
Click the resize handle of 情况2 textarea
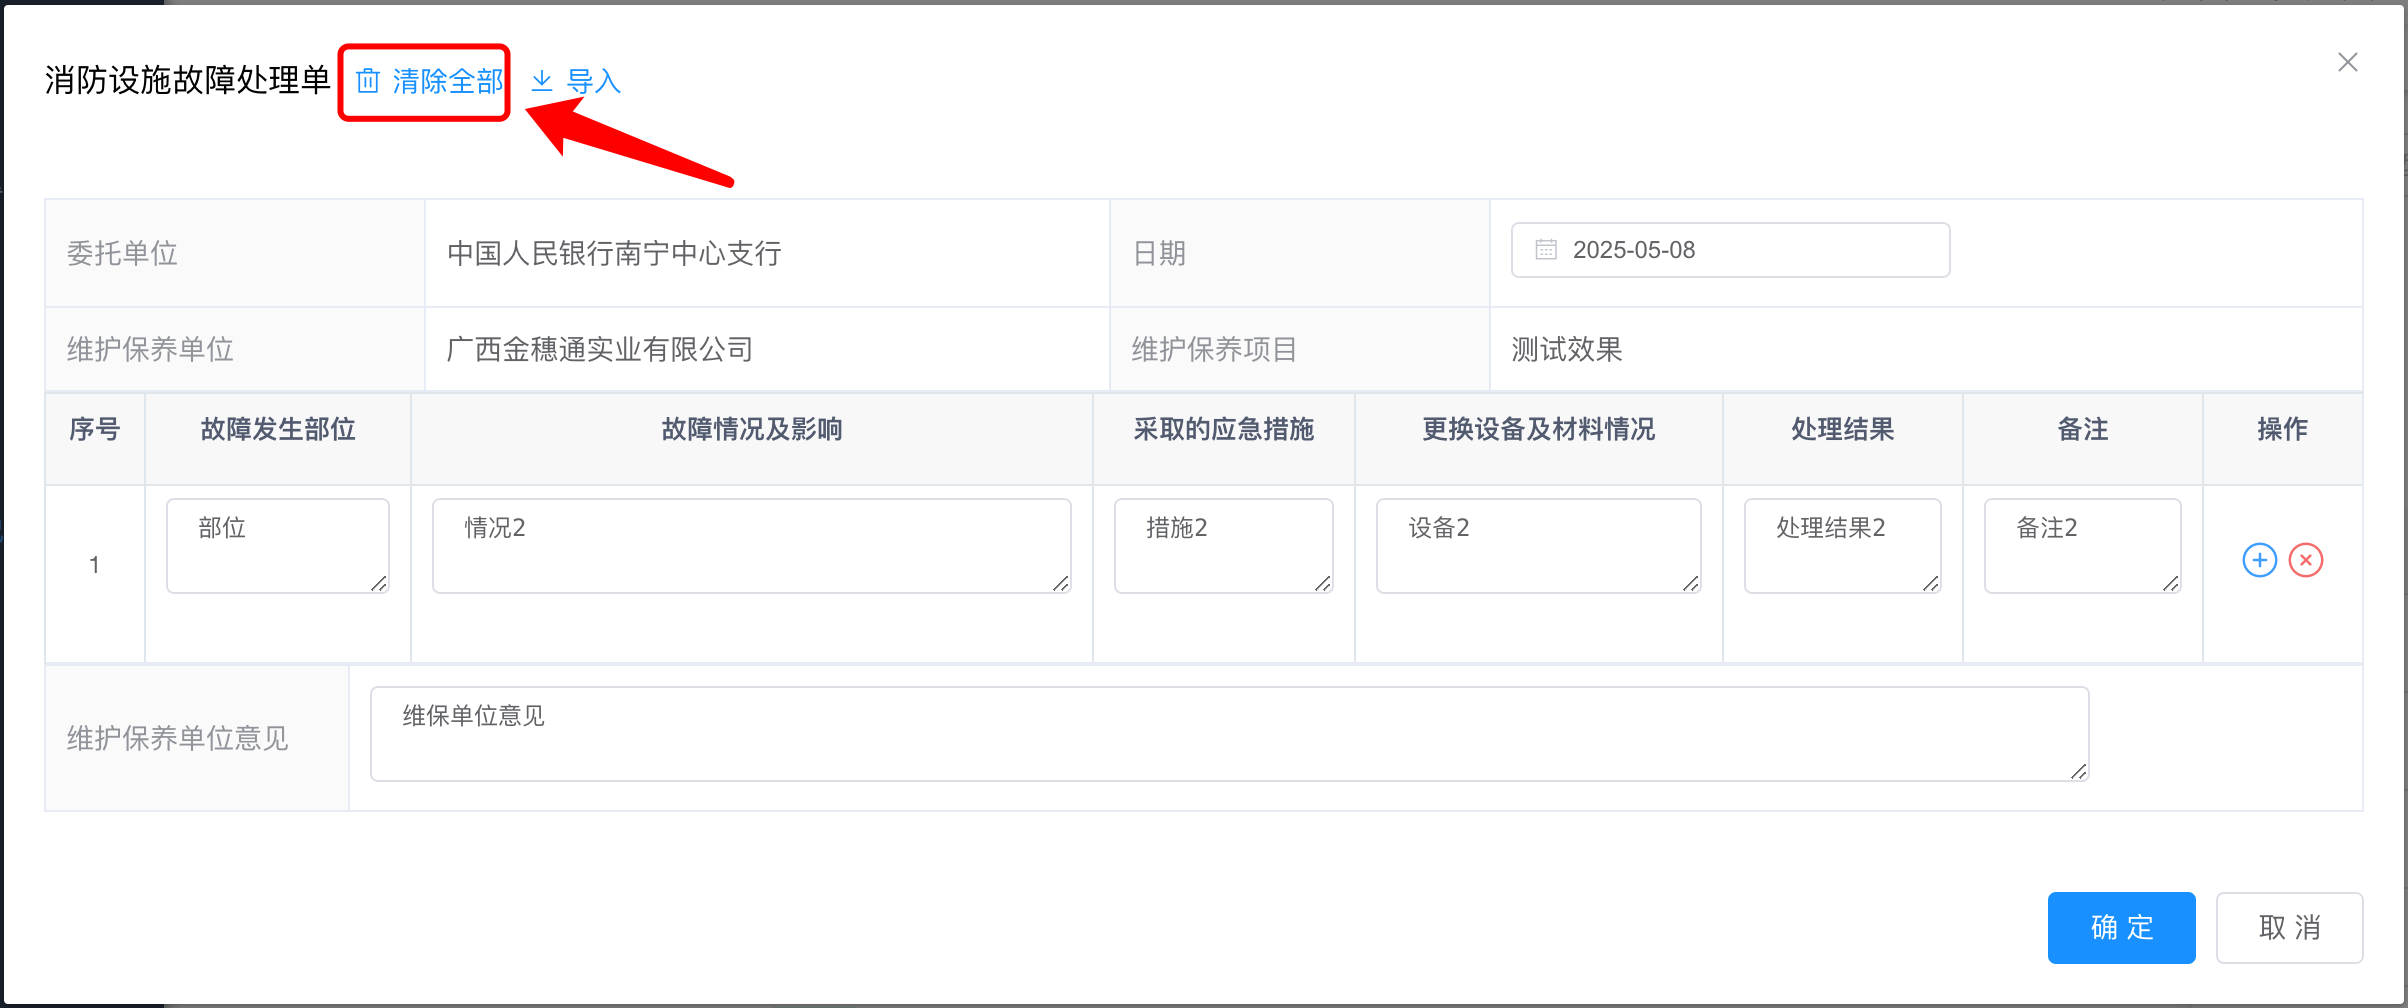(1062, 584)
